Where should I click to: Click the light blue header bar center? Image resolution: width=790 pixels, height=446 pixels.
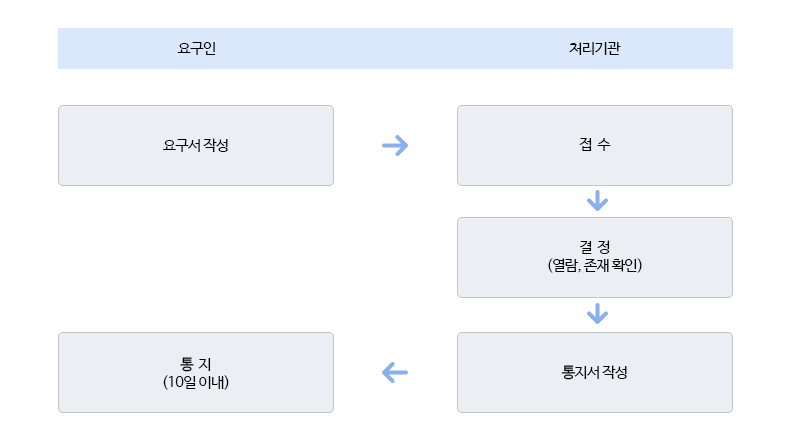[396, 48]
